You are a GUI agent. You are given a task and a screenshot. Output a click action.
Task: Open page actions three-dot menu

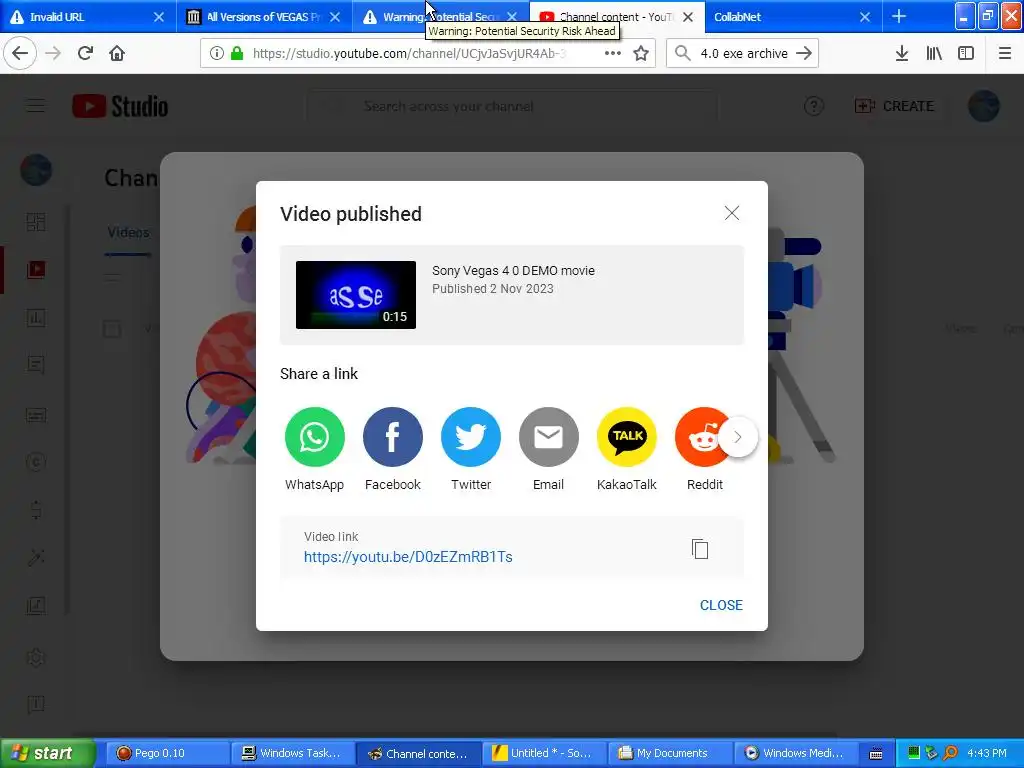click(613, 54)
